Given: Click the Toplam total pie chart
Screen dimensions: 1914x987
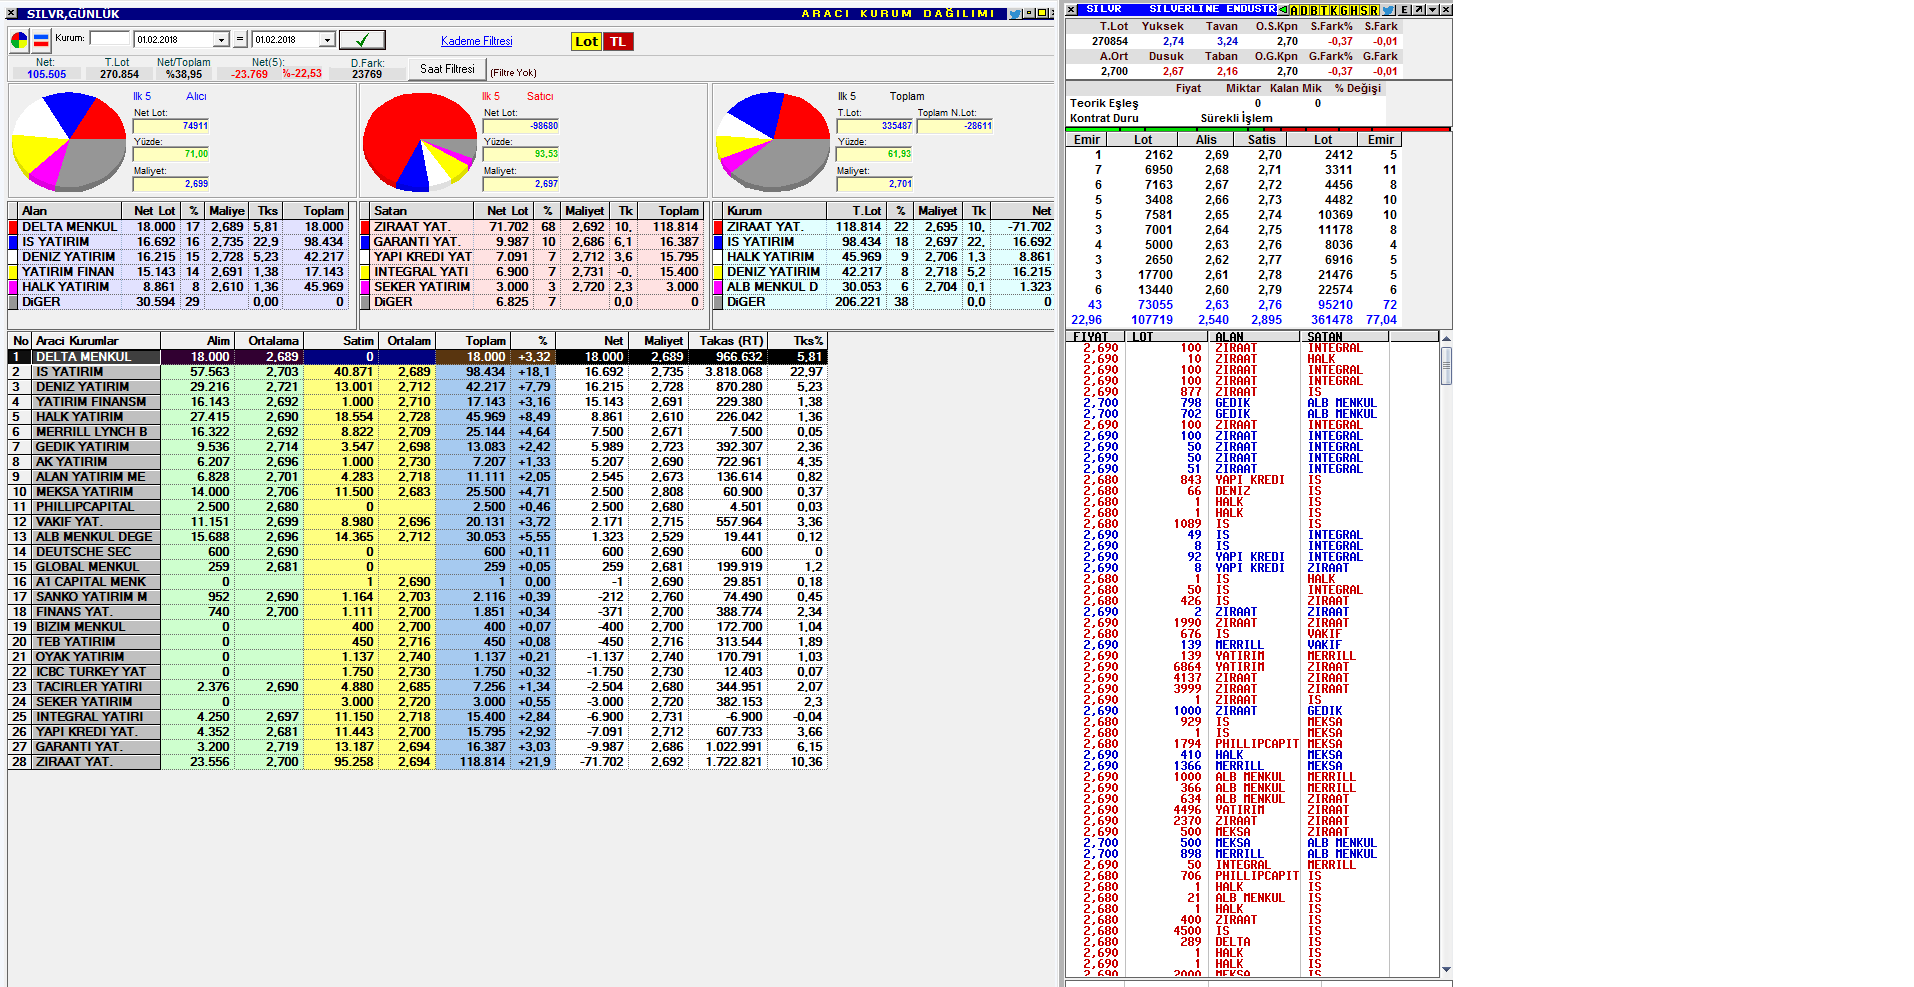Looking at the screenshot, I should tap(773, 141).
